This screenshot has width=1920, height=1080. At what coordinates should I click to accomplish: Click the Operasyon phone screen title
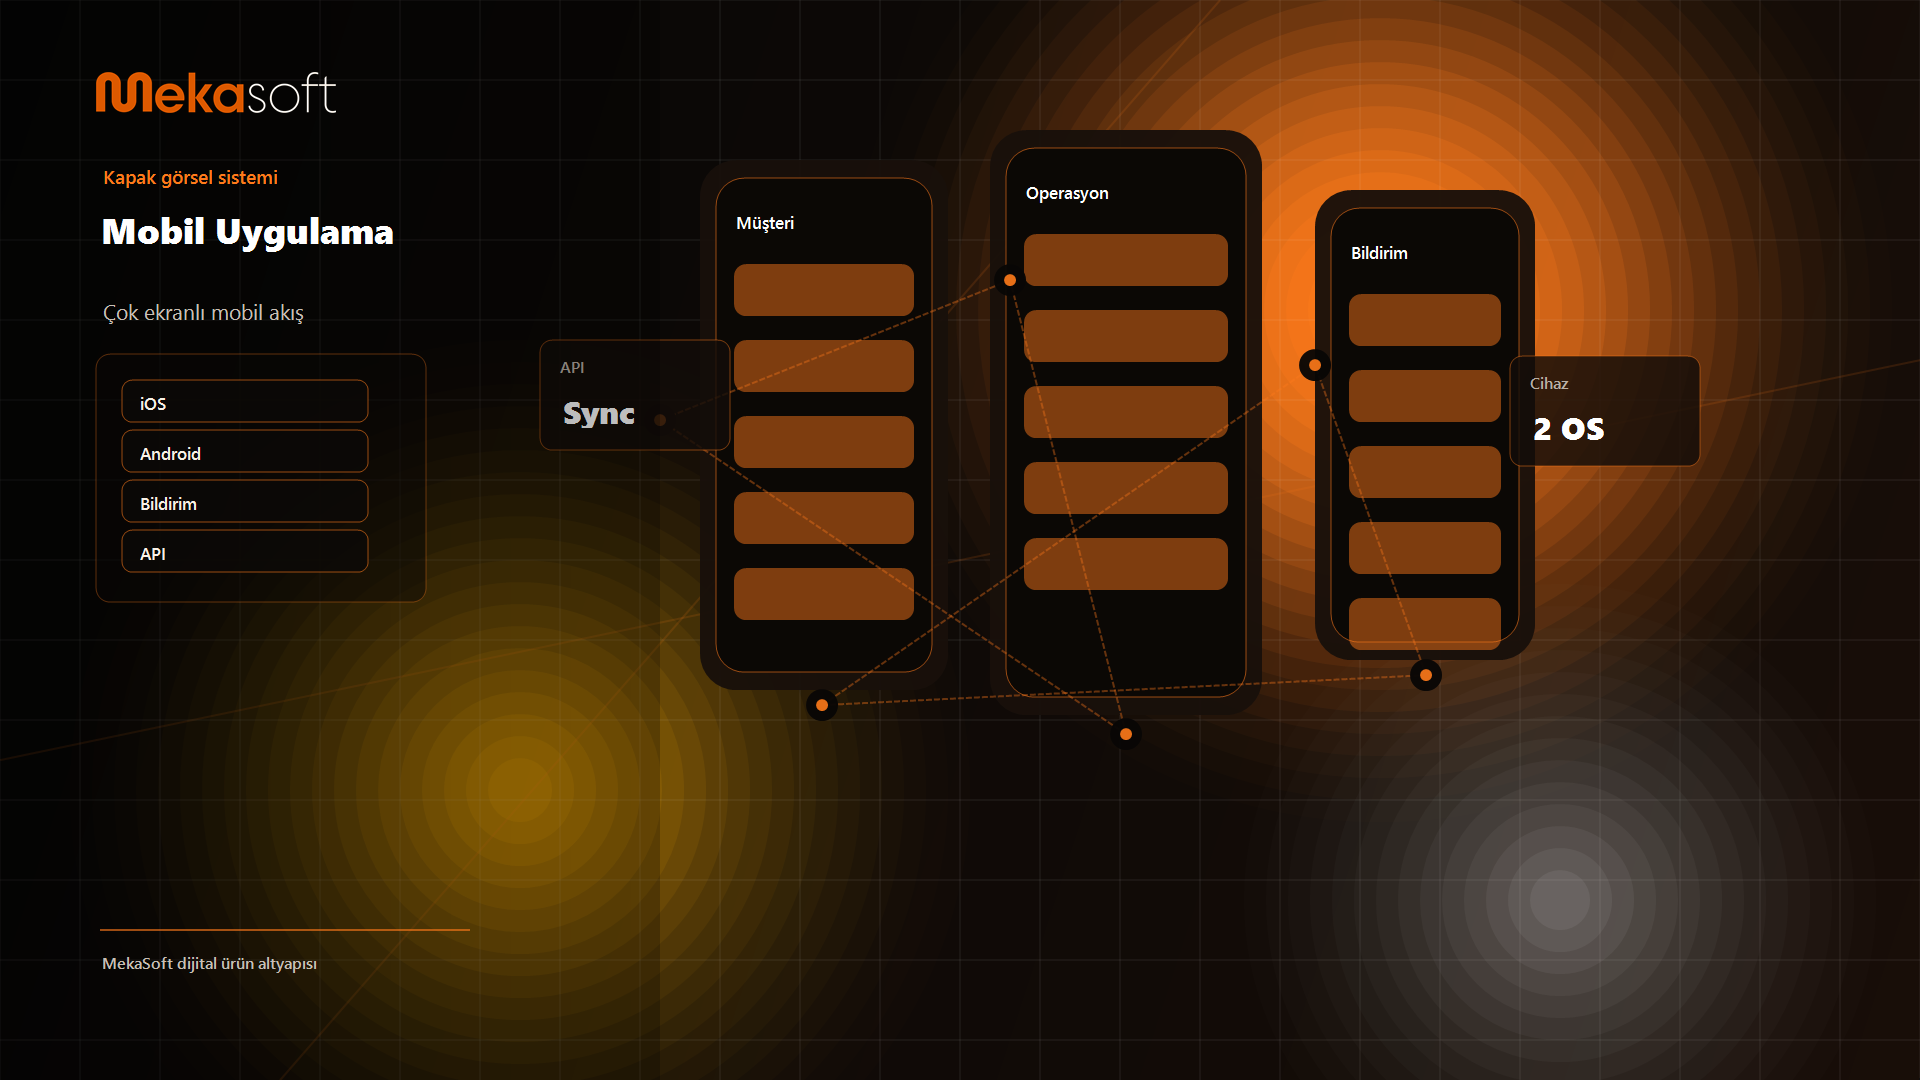[1067, 193]
